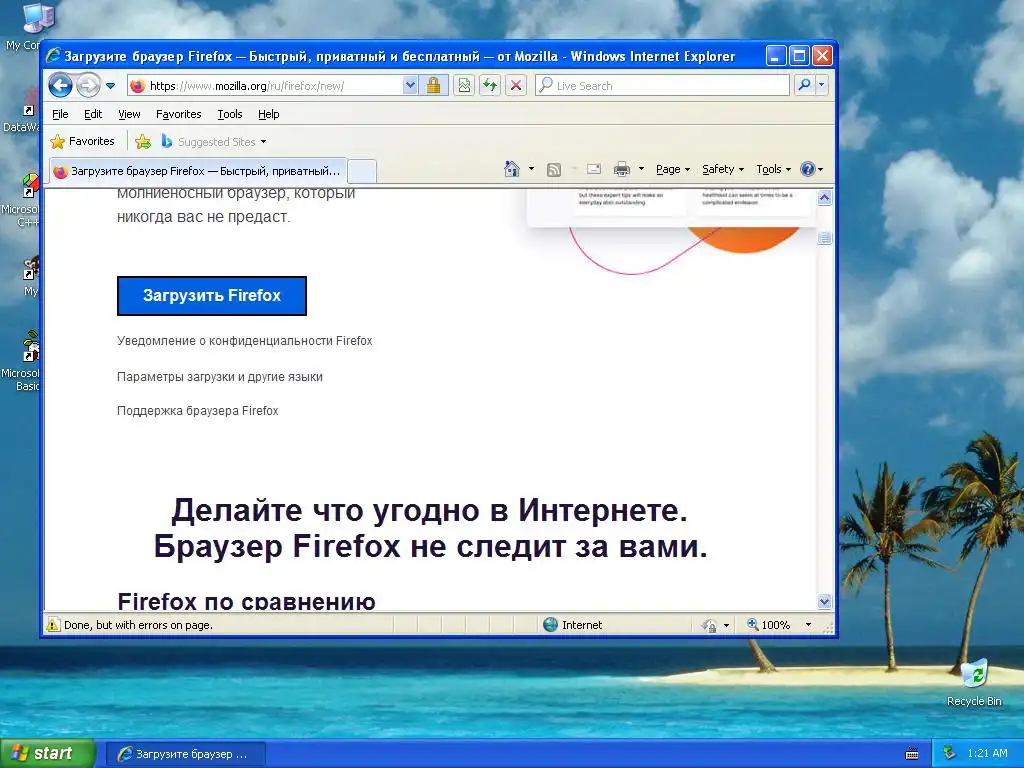Click the mozilla.org address bar
1024x768 pixels.
pyautogui.click(x=264, y=86)
